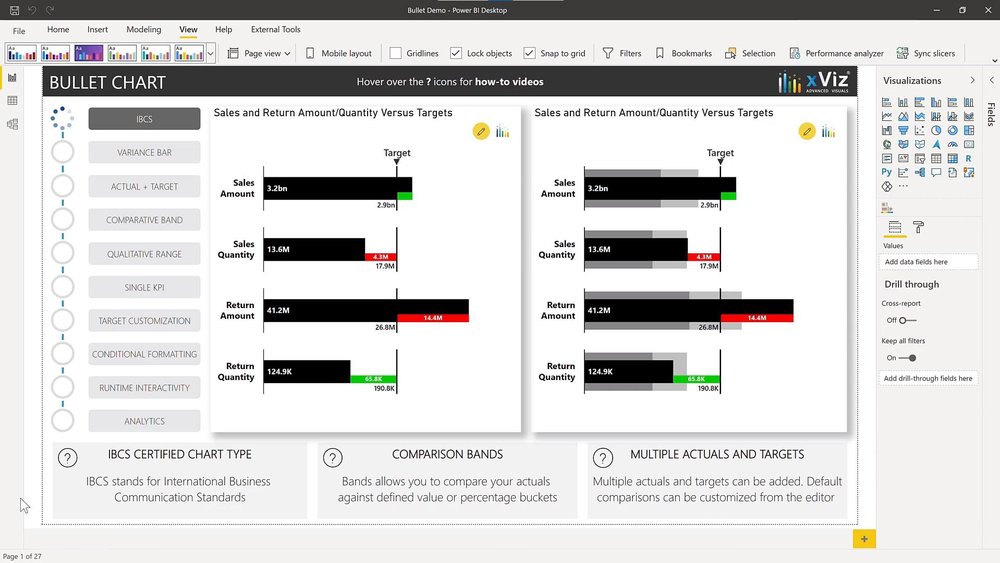Expand the ribbon with bottom-right chevron
1000x563 pixels.
coord(994,61)
